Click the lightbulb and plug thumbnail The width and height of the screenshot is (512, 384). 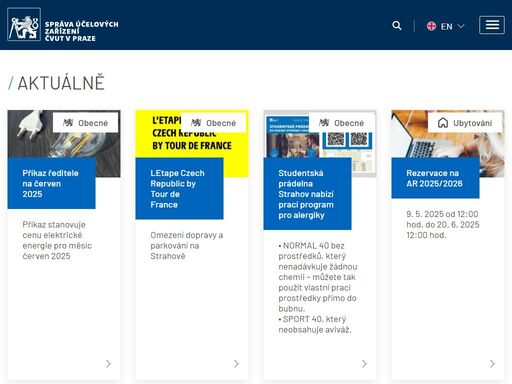coord(64,143)
